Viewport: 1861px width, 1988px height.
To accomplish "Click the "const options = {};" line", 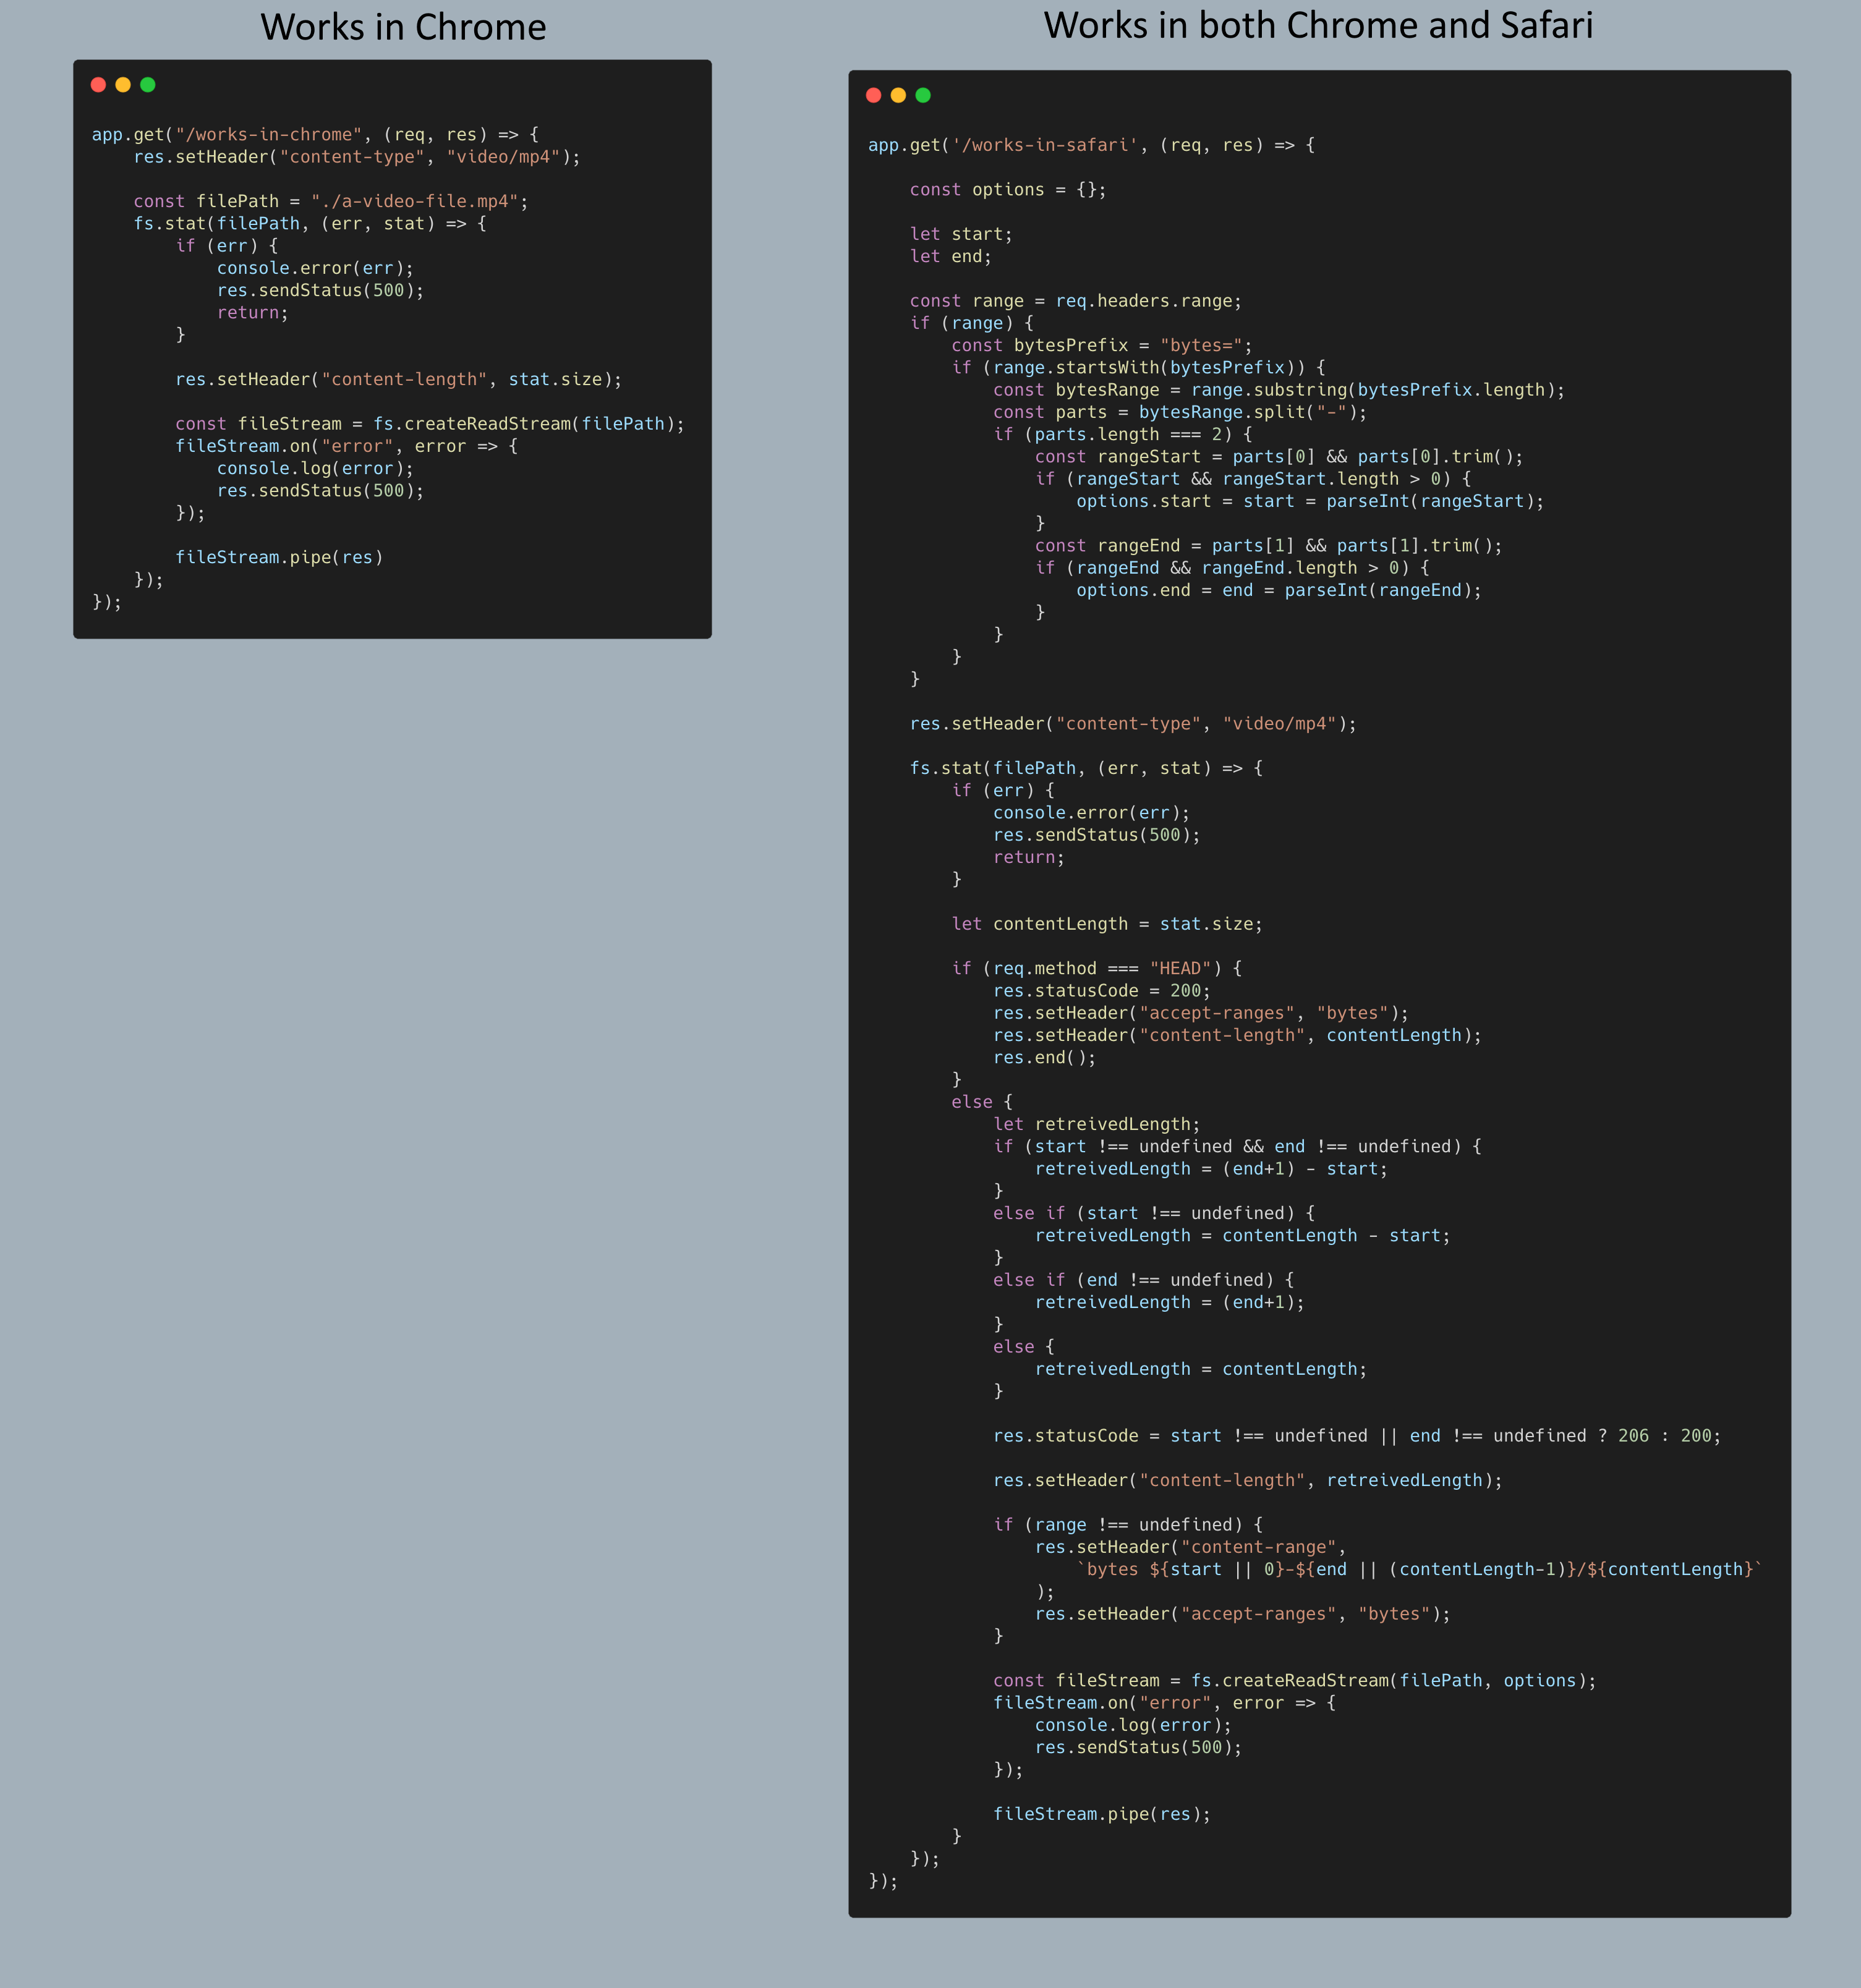I will coord(1007,190).
